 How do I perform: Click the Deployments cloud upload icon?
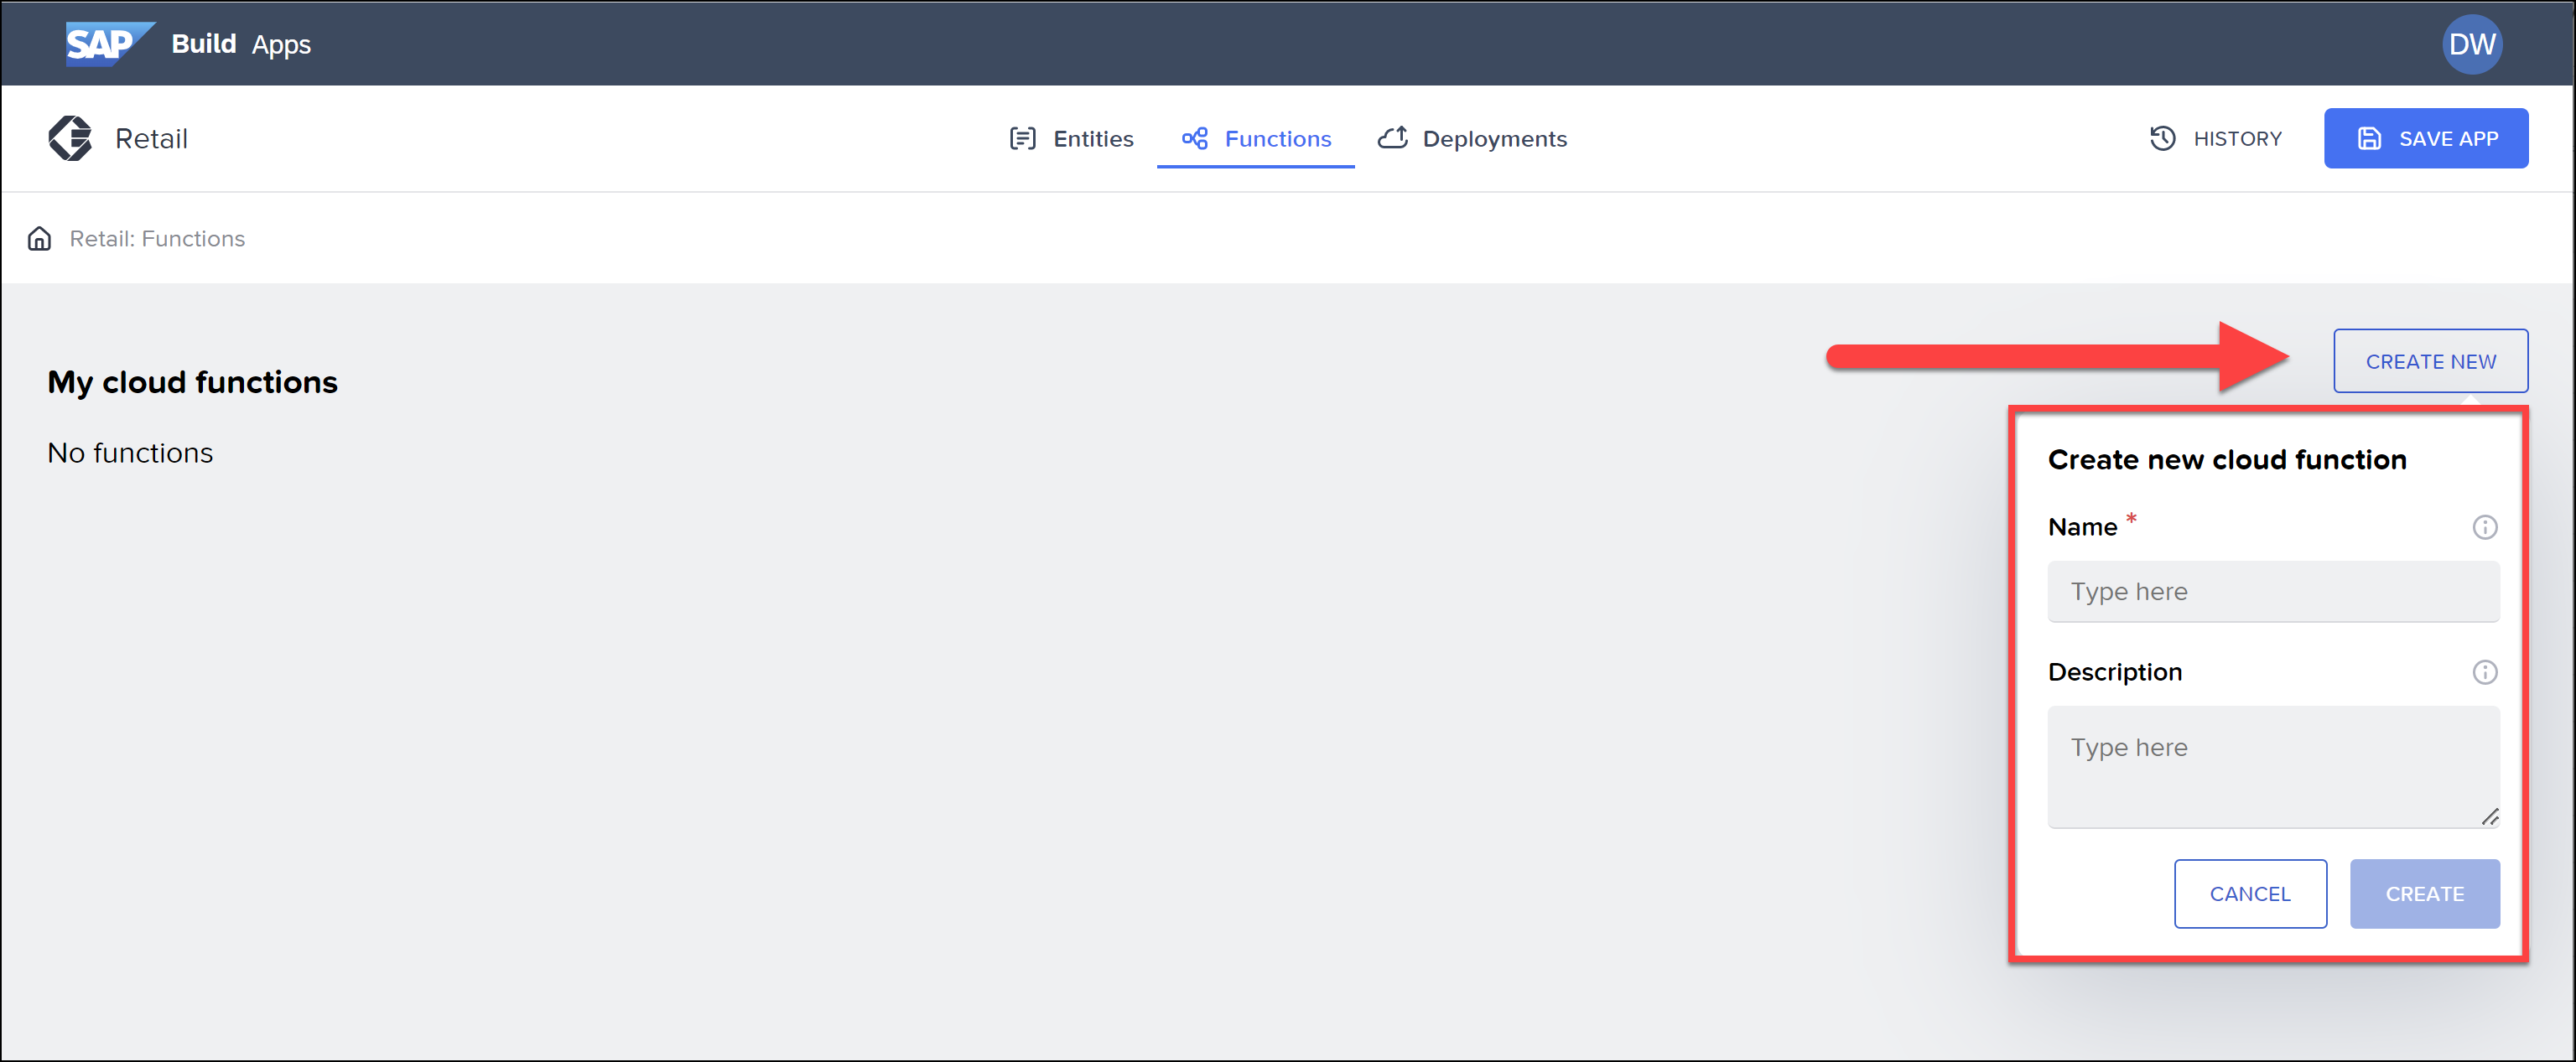click(x=1392, y=138)
